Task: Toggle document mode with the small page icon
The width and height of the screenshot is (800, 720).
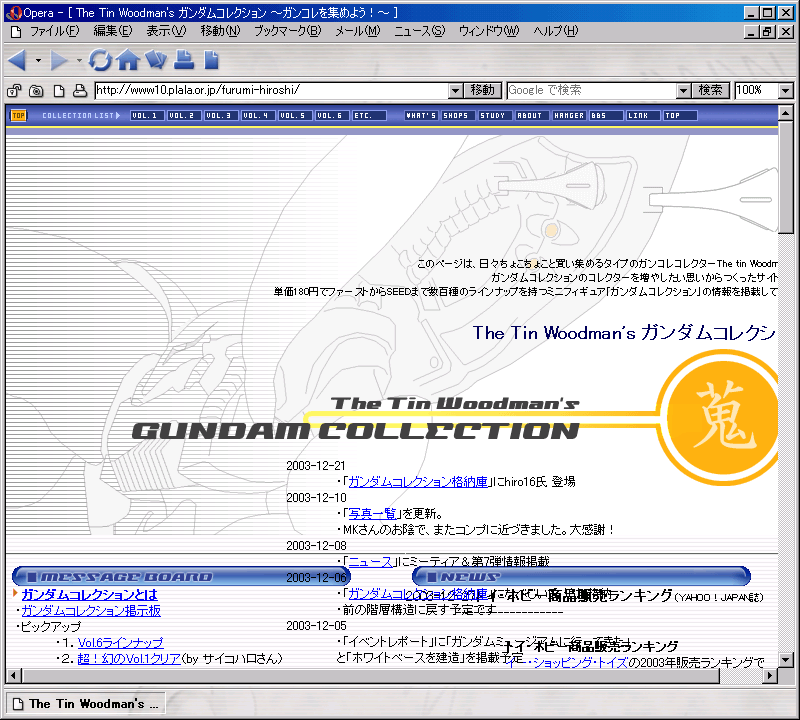Action: point(59,91)
